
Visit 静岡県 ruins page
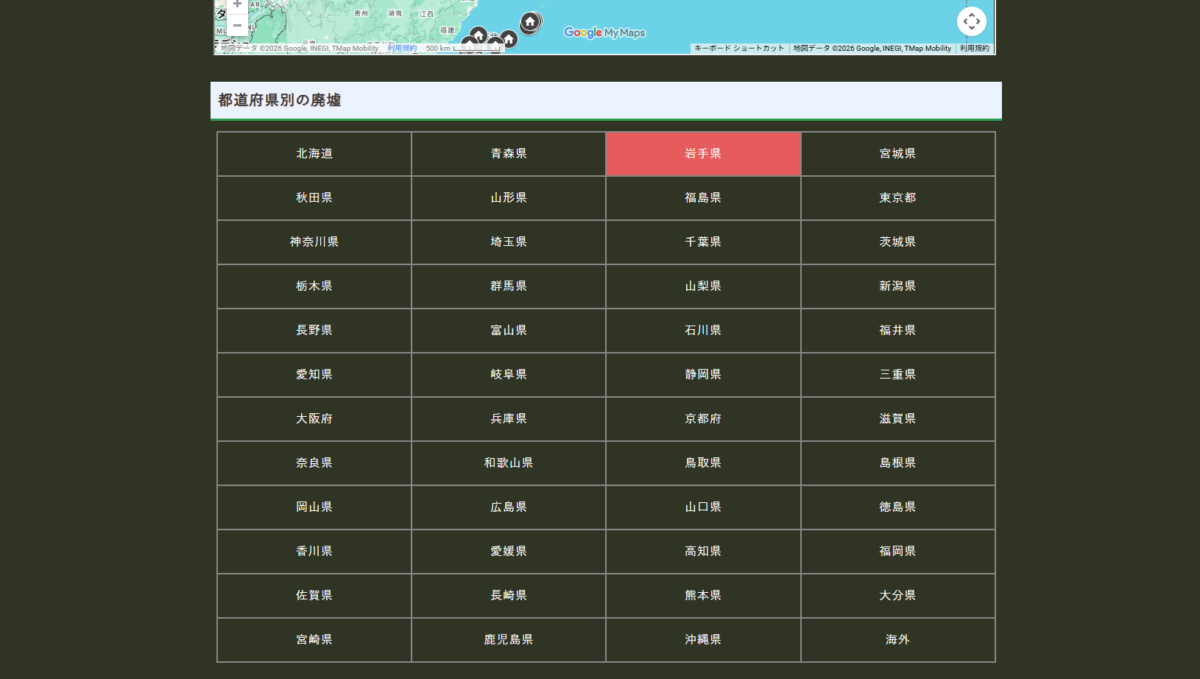coord(703,375)
